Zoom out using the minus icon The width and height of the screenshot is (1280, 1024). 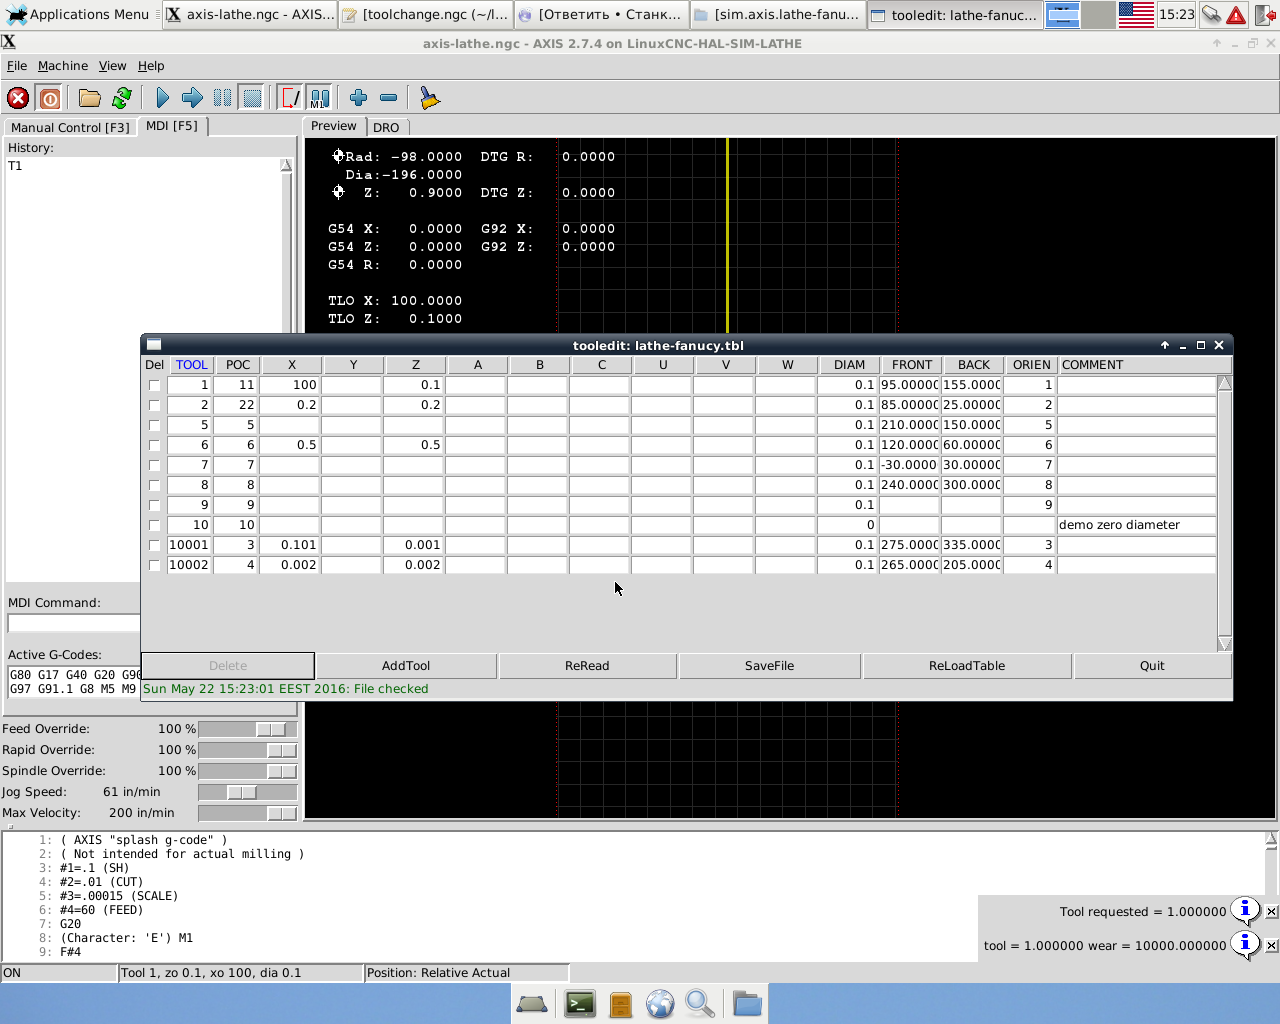[388, 98]
